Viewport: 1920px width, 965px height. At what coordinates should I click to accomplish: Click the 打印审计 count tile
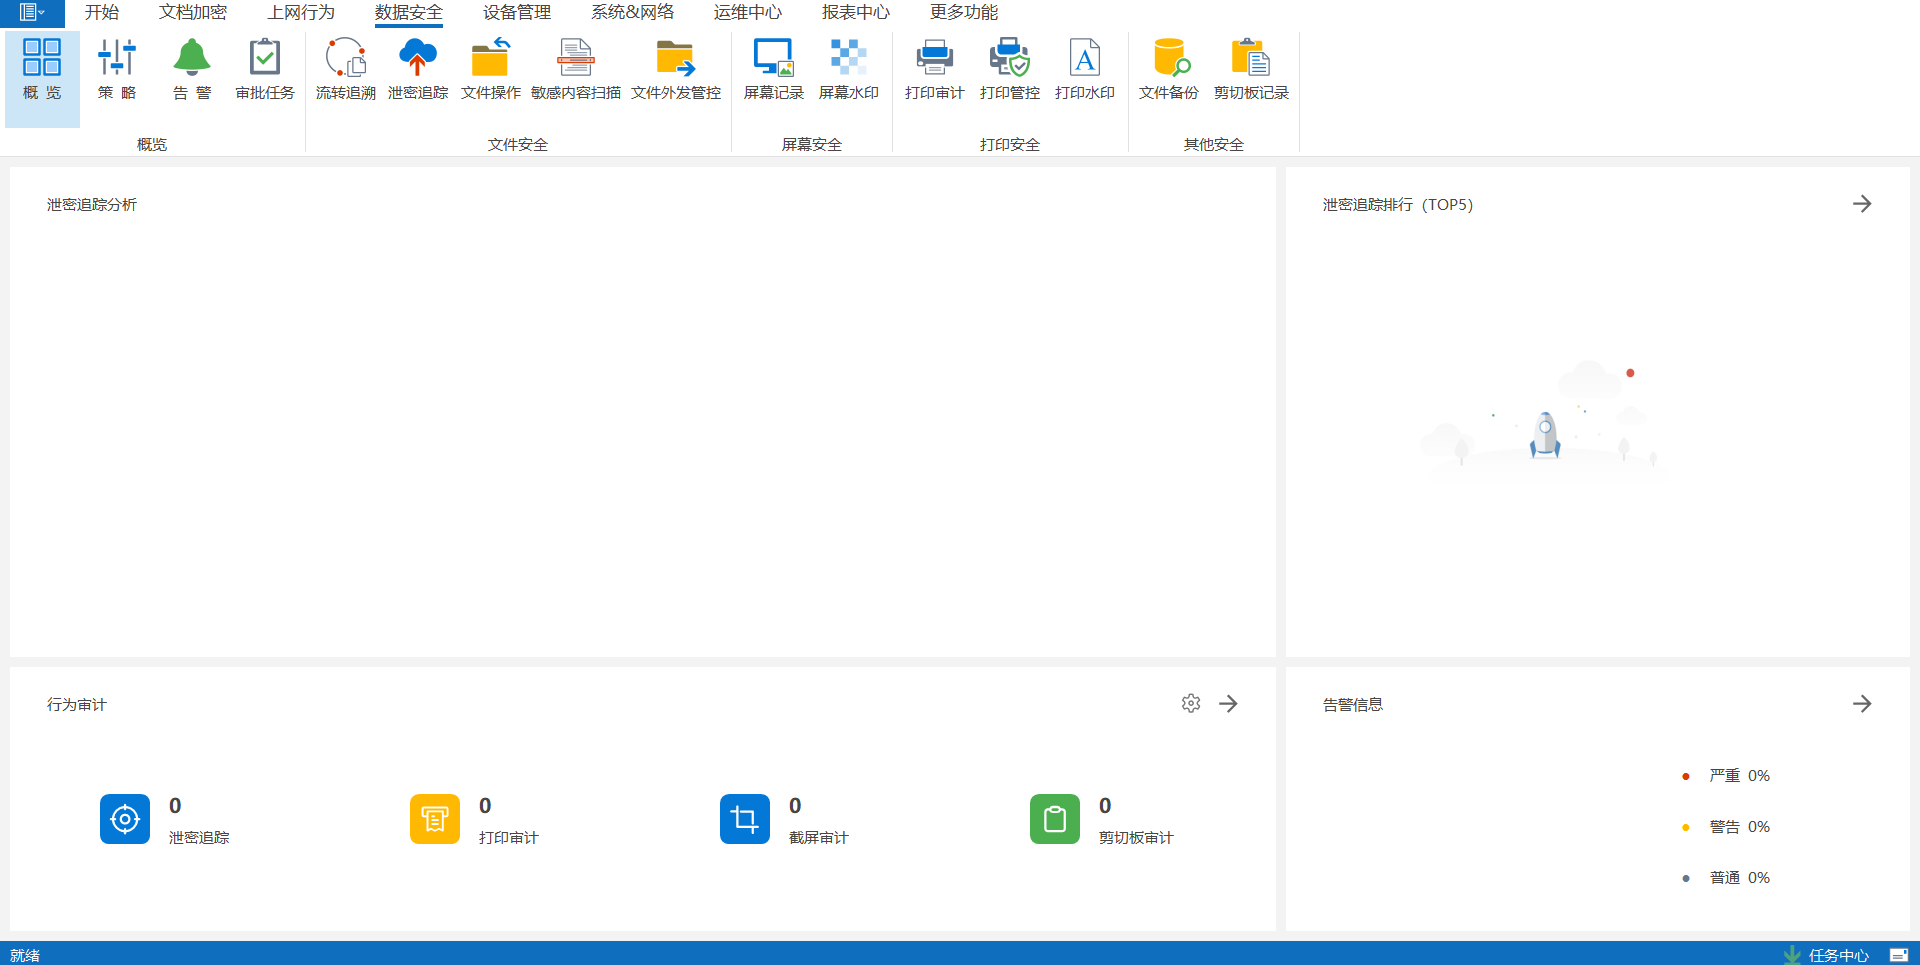435,819
